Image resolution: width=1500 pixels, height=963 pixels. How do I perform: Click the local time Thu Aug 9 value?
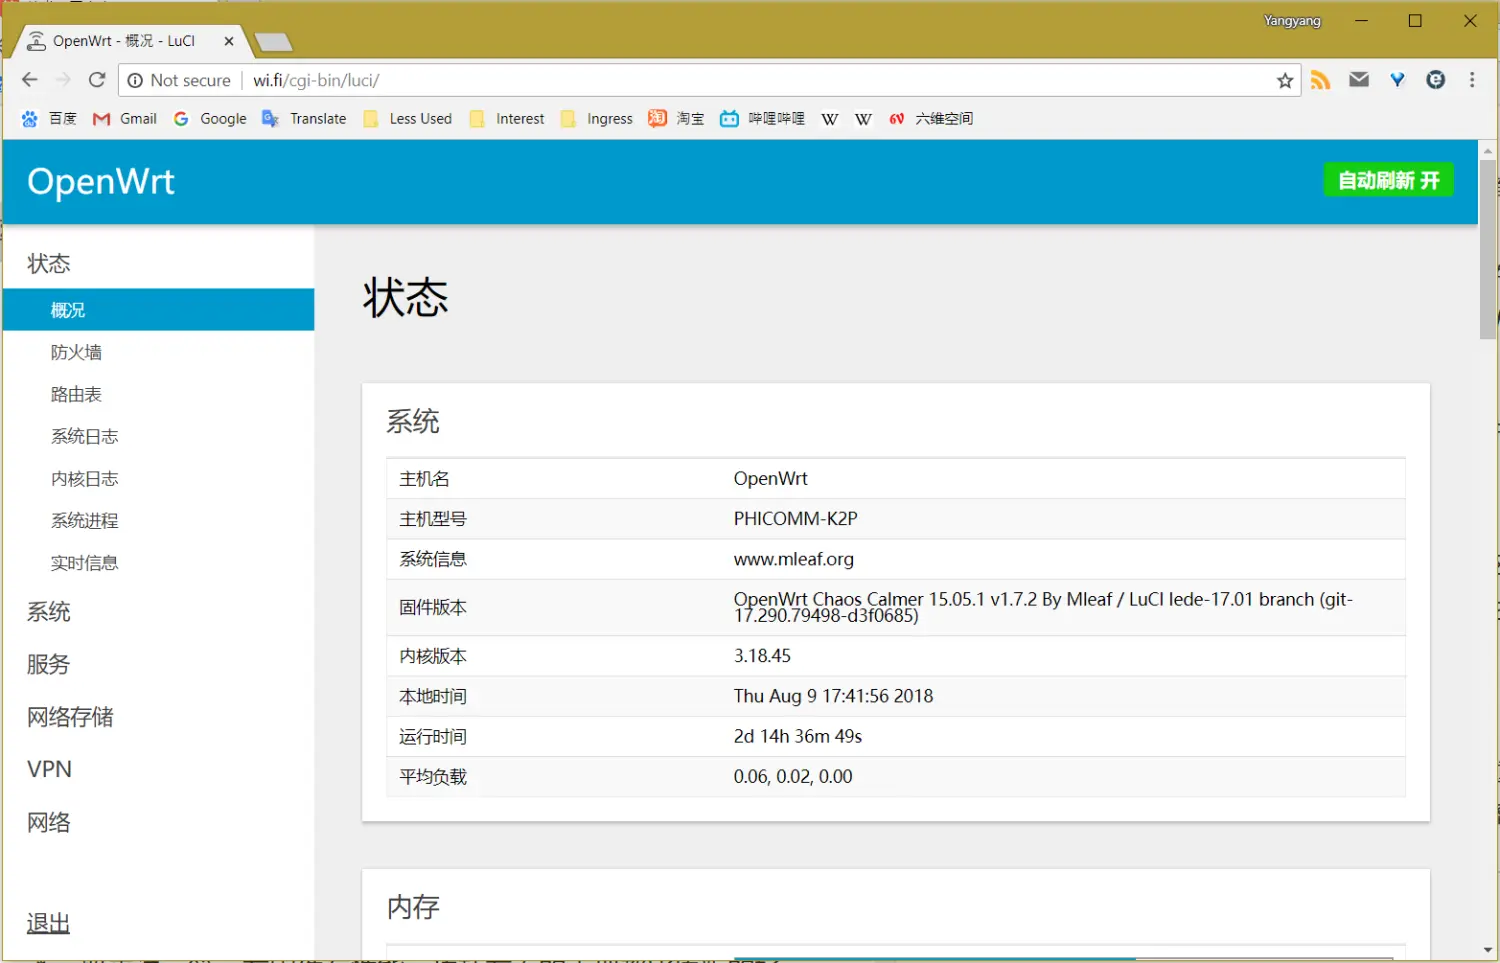[x=833, y=695]
